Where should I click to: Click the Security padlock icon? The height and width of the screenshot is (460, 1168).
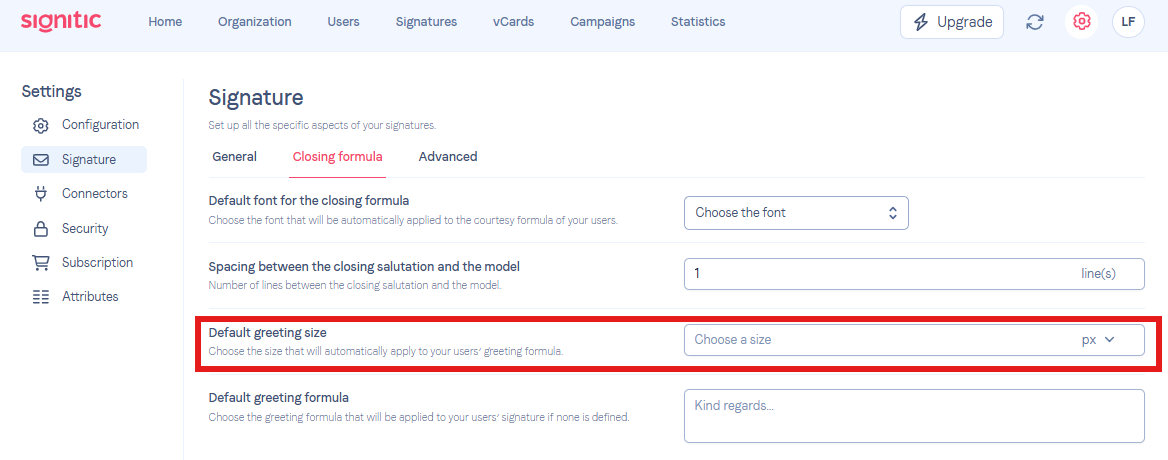41,229
